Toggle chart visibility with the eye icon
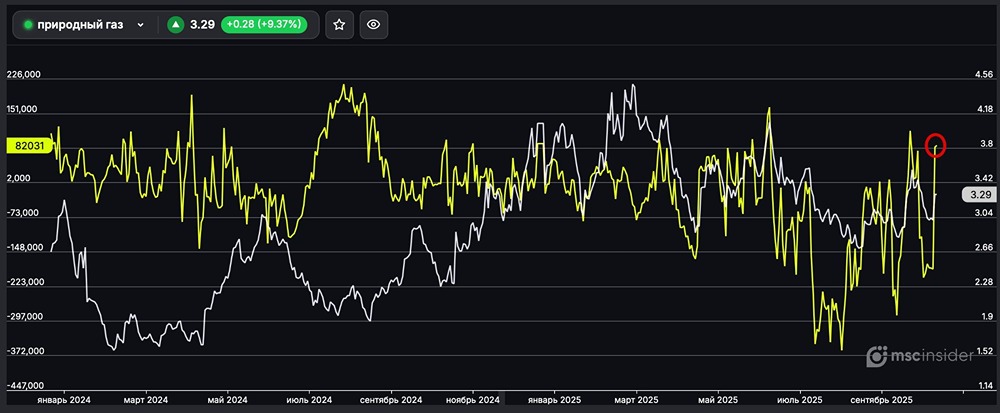The width and height of the screenshot is (1000, 413). [373, 25]
